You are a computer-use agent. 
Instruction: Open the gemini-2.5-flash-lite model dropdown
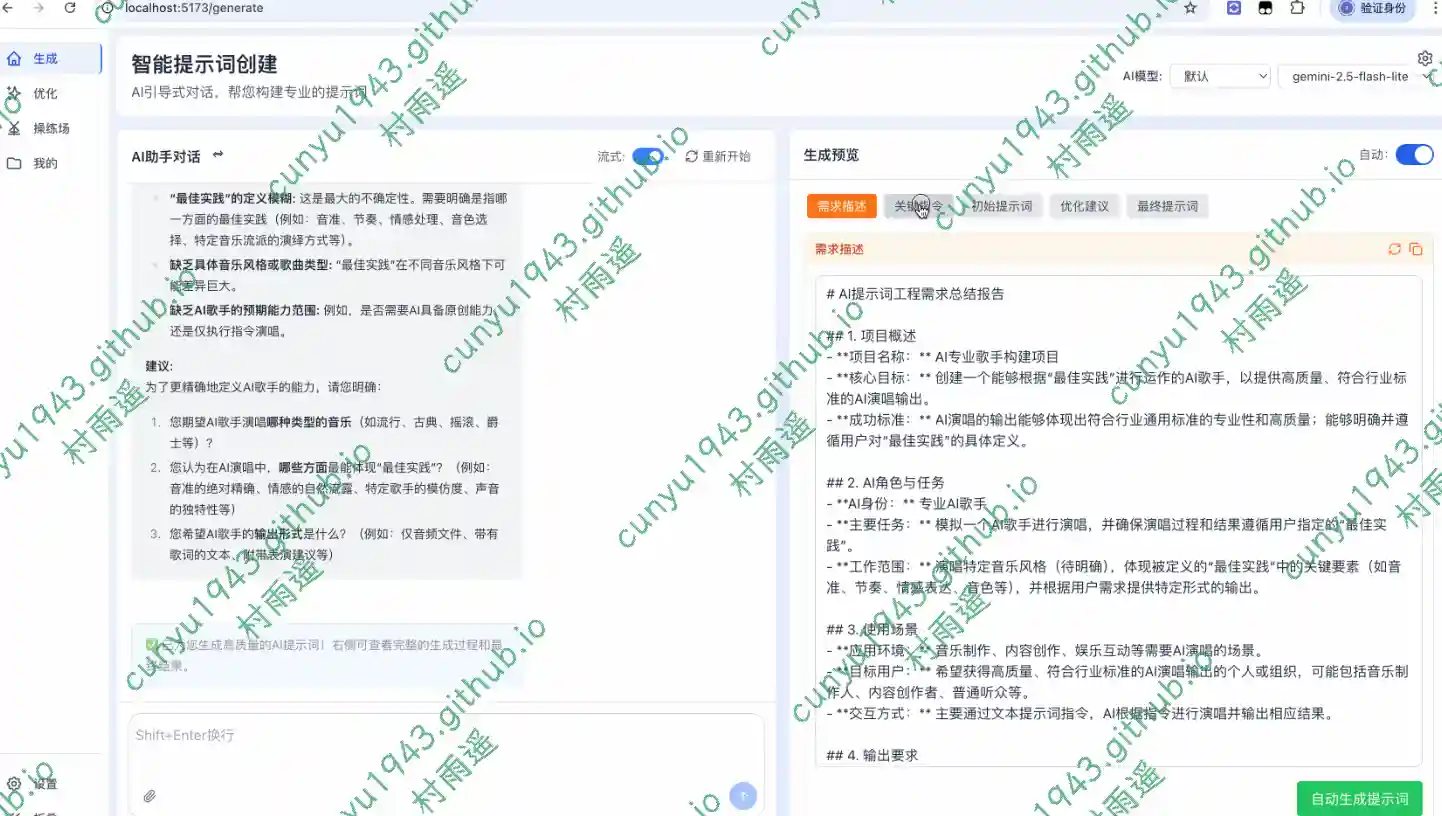tap(1358, 76)
